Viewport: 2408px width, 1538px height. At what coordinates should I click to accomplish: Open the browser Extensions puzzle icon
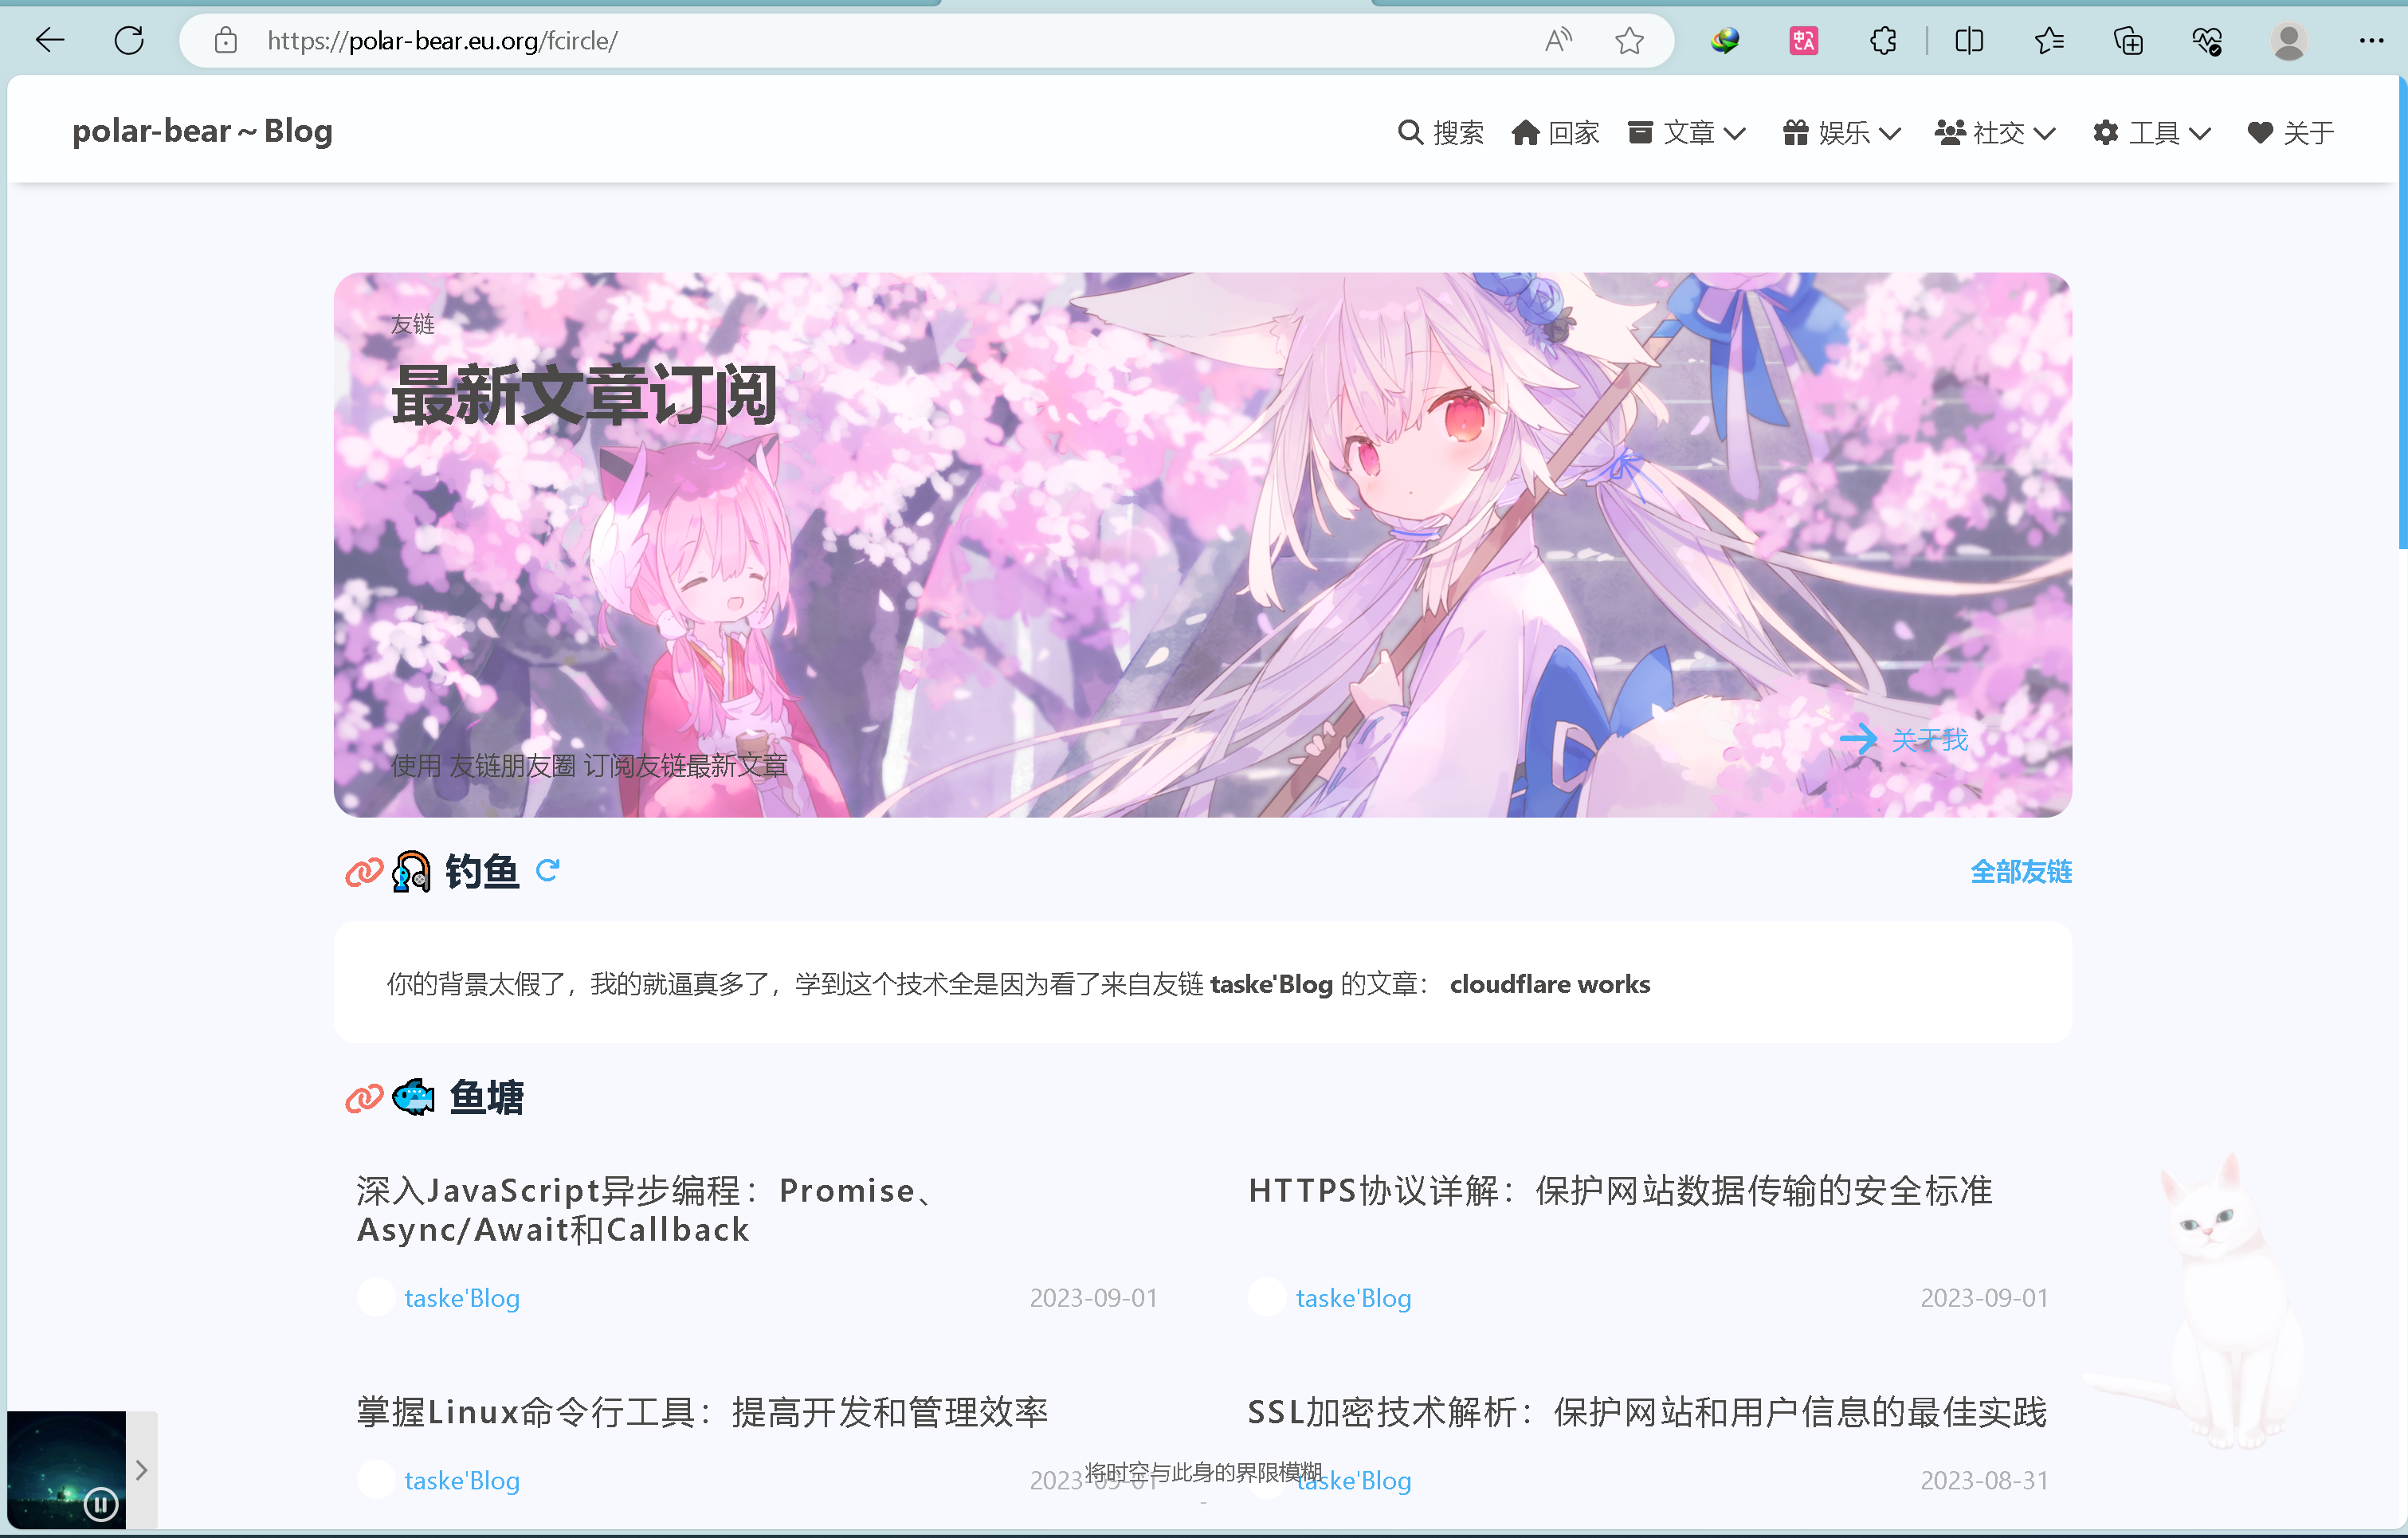(1883, 41)
